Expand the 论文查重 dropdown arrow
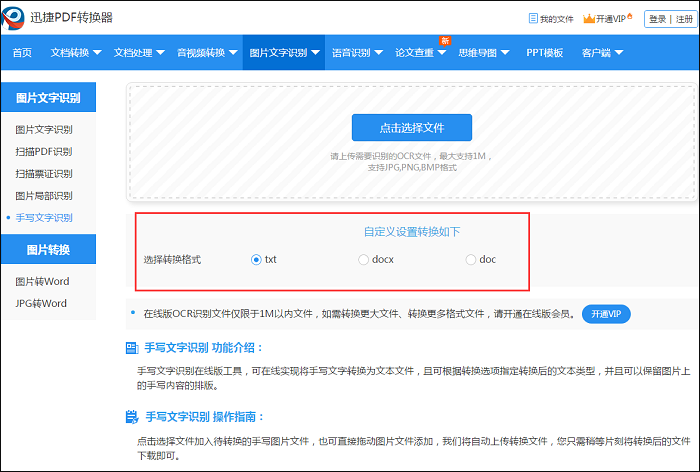 [x=442, y=53]
